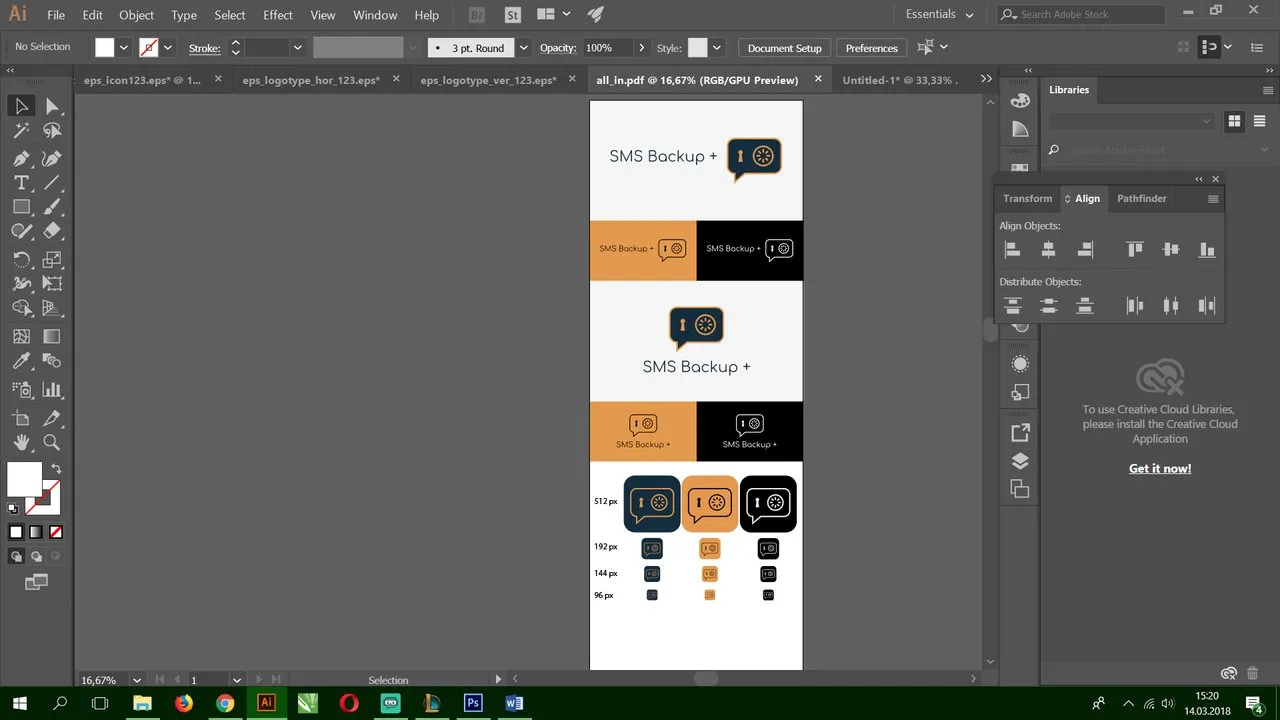Screen dimensions: 1280x720
Task: Set paint mode to Color
Action: click(x=16, y=532)
